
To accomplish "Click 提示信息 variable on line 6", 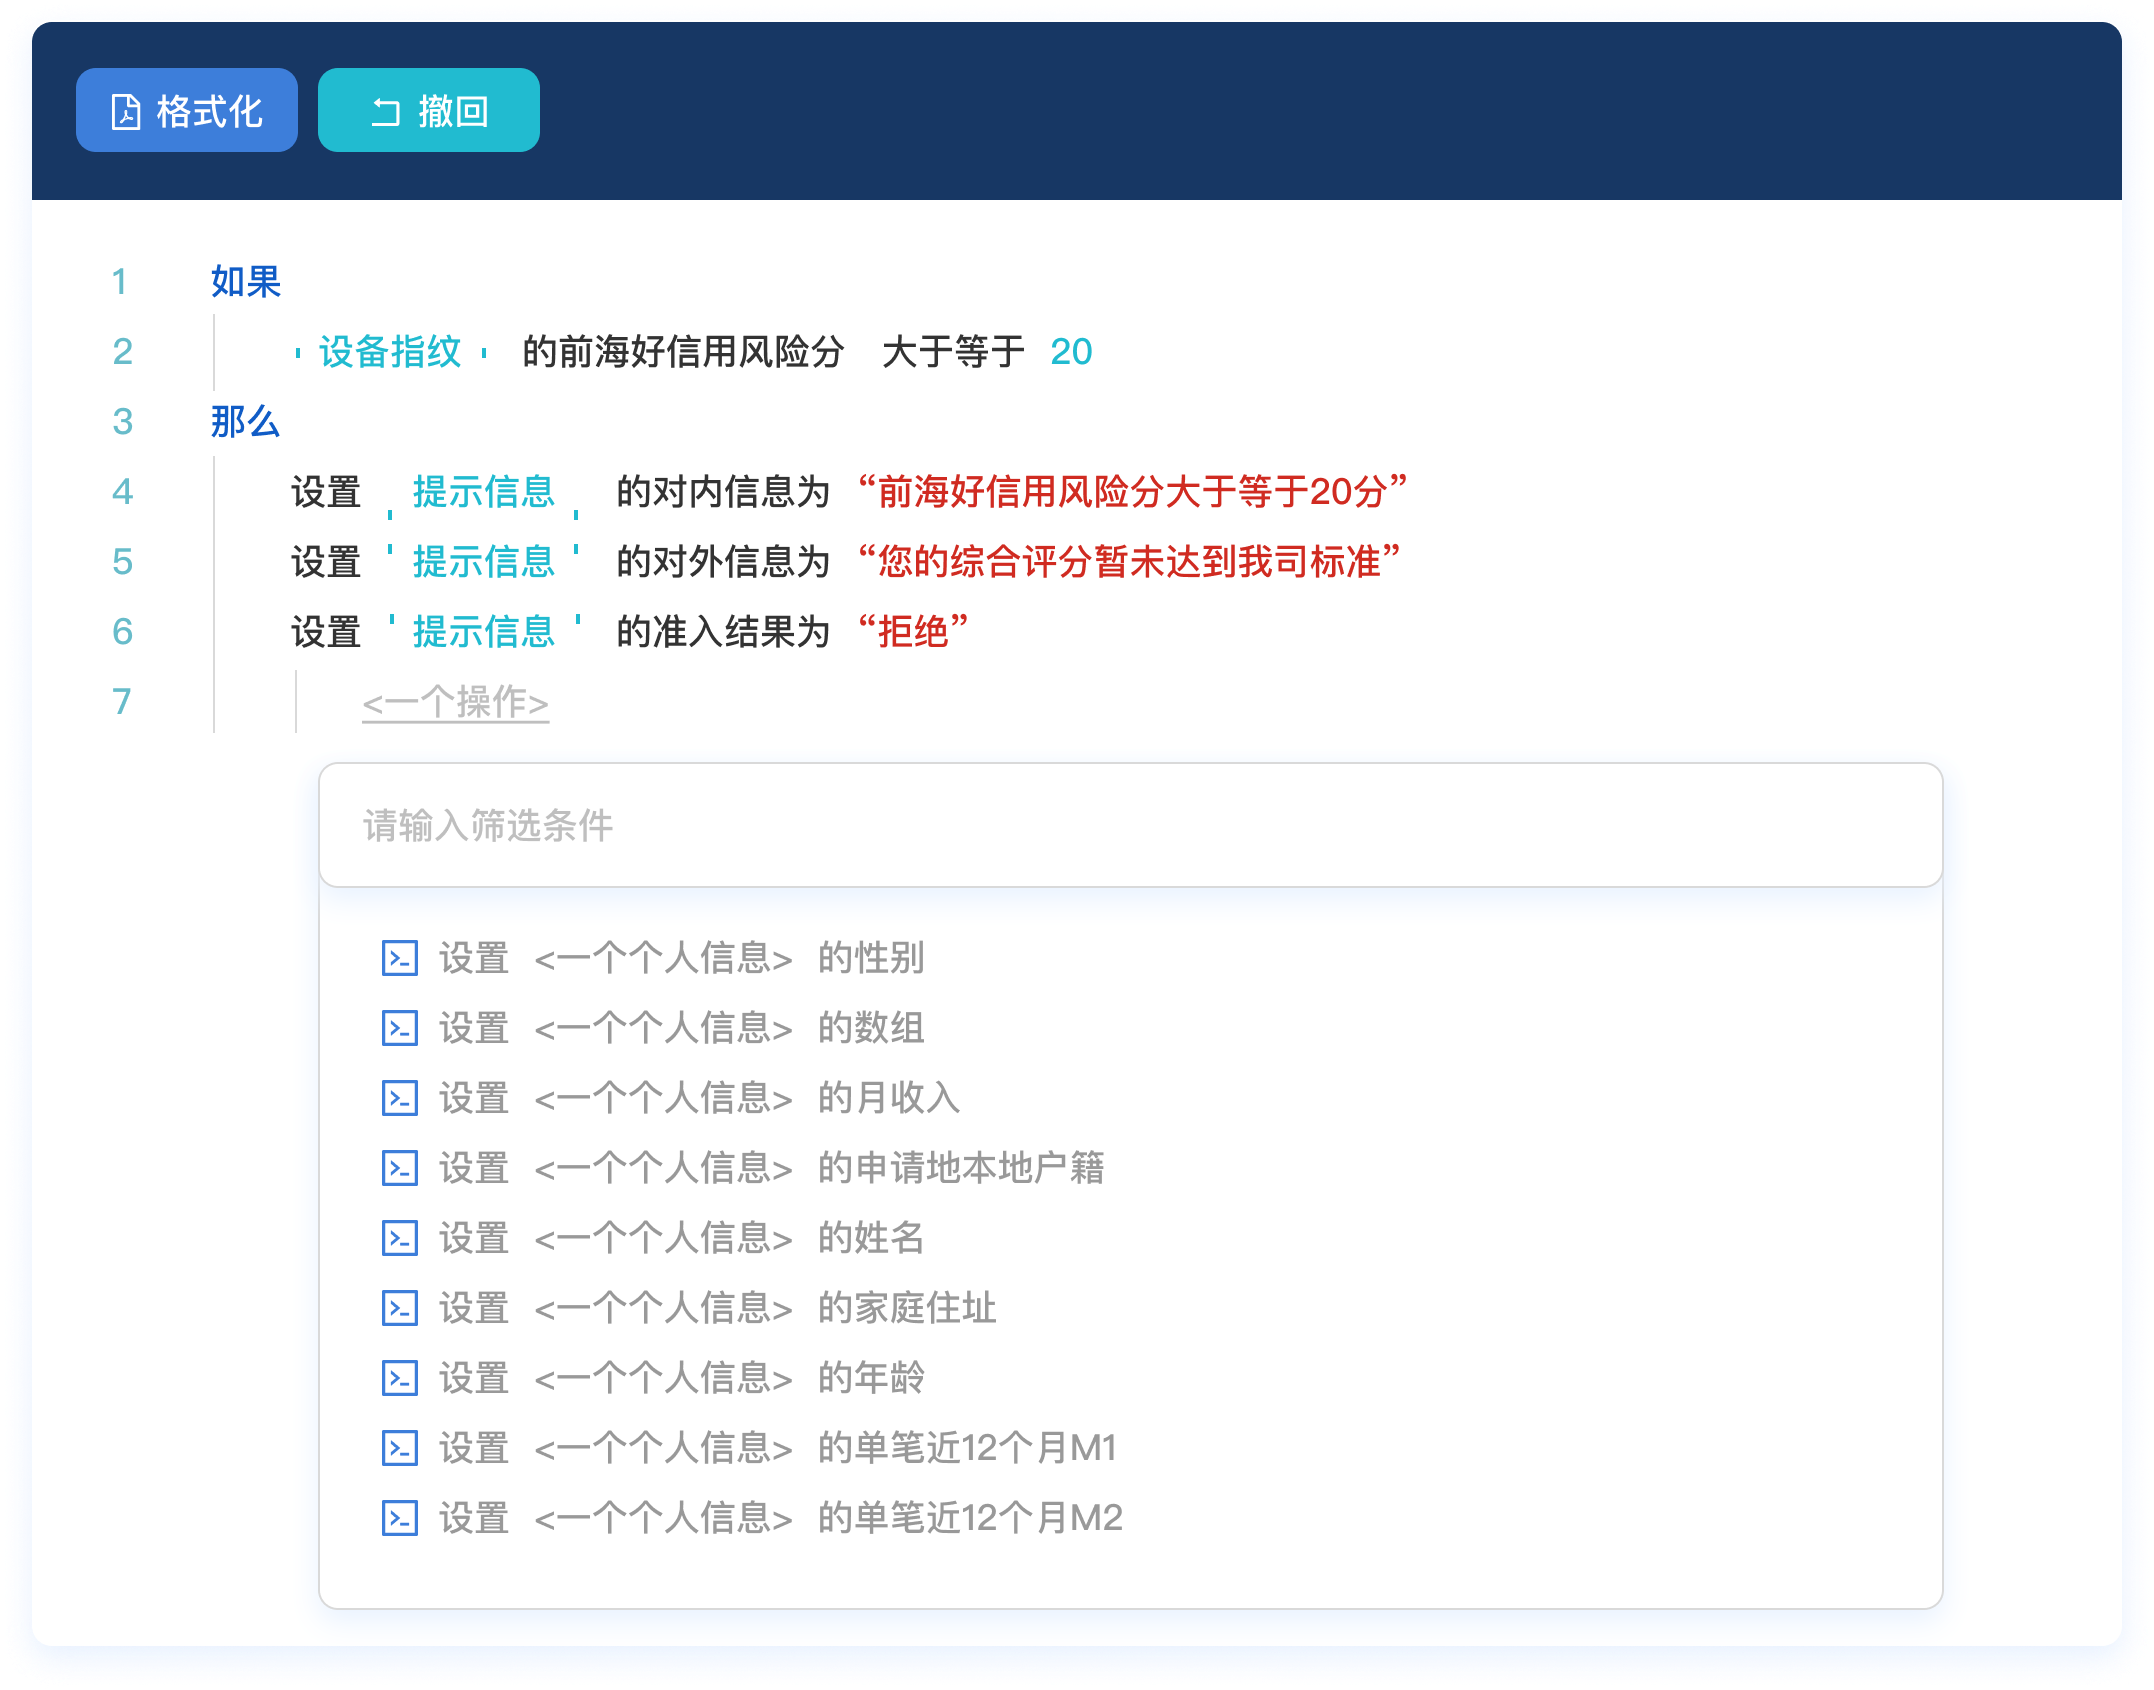I will (x=484, y=632).
